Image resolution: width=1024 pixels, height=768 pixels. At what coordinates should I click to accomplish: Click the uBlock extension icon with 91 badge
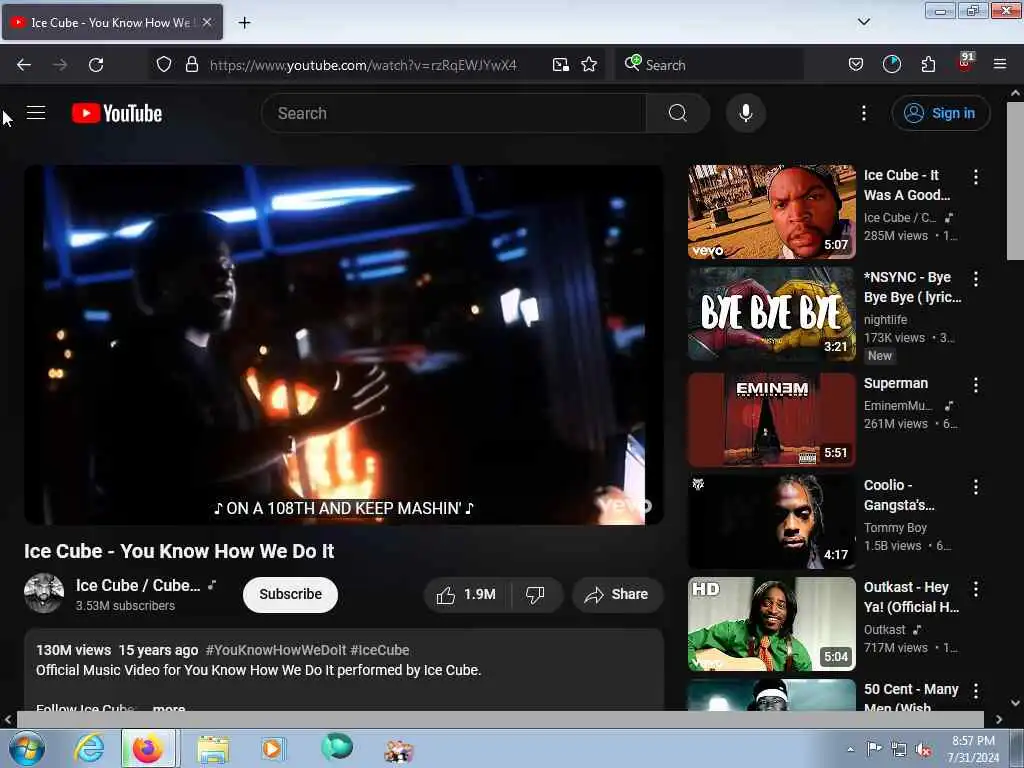(x=965, y=62)
